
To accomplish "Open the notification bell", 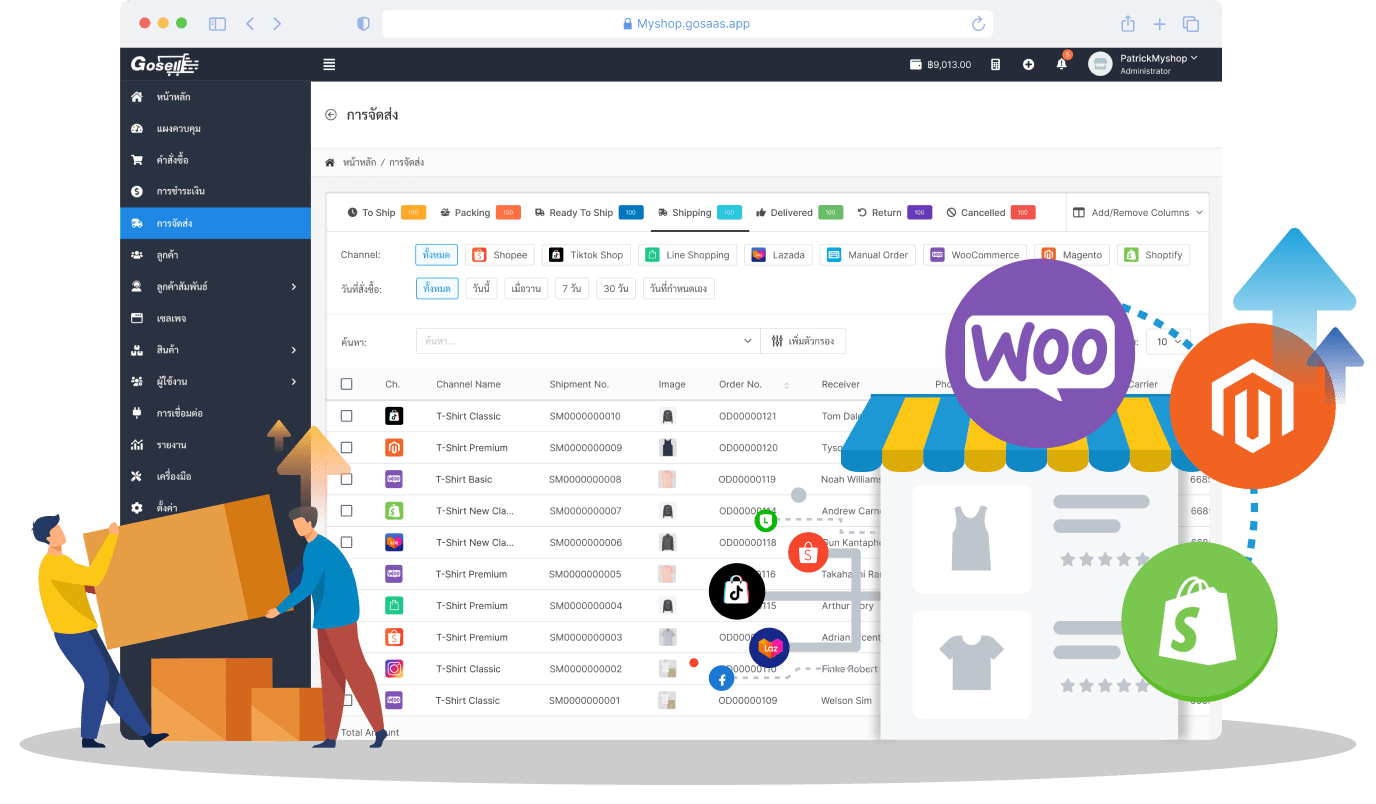I will tap(1062, 64).
